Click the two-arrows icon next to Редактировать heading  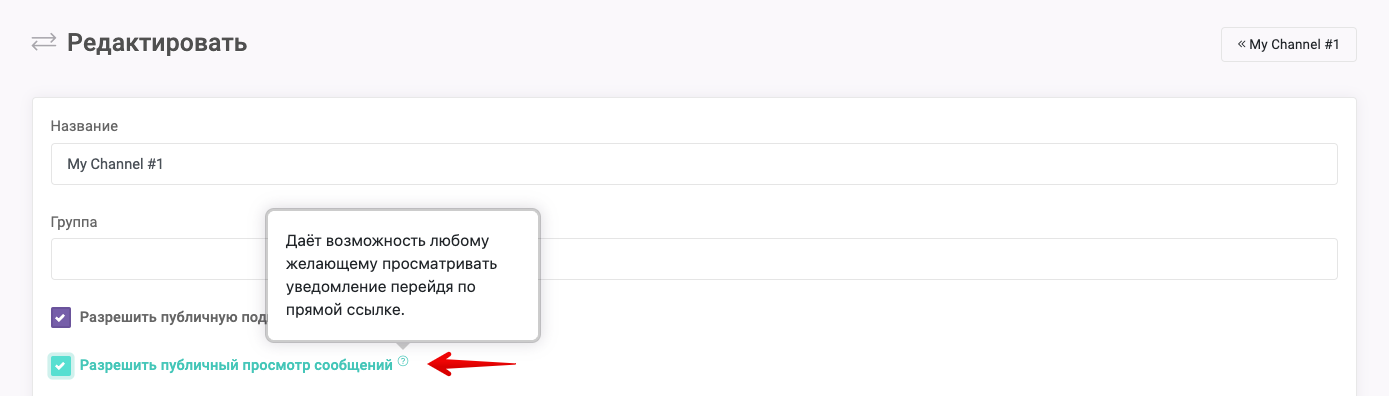pos(43,42)
